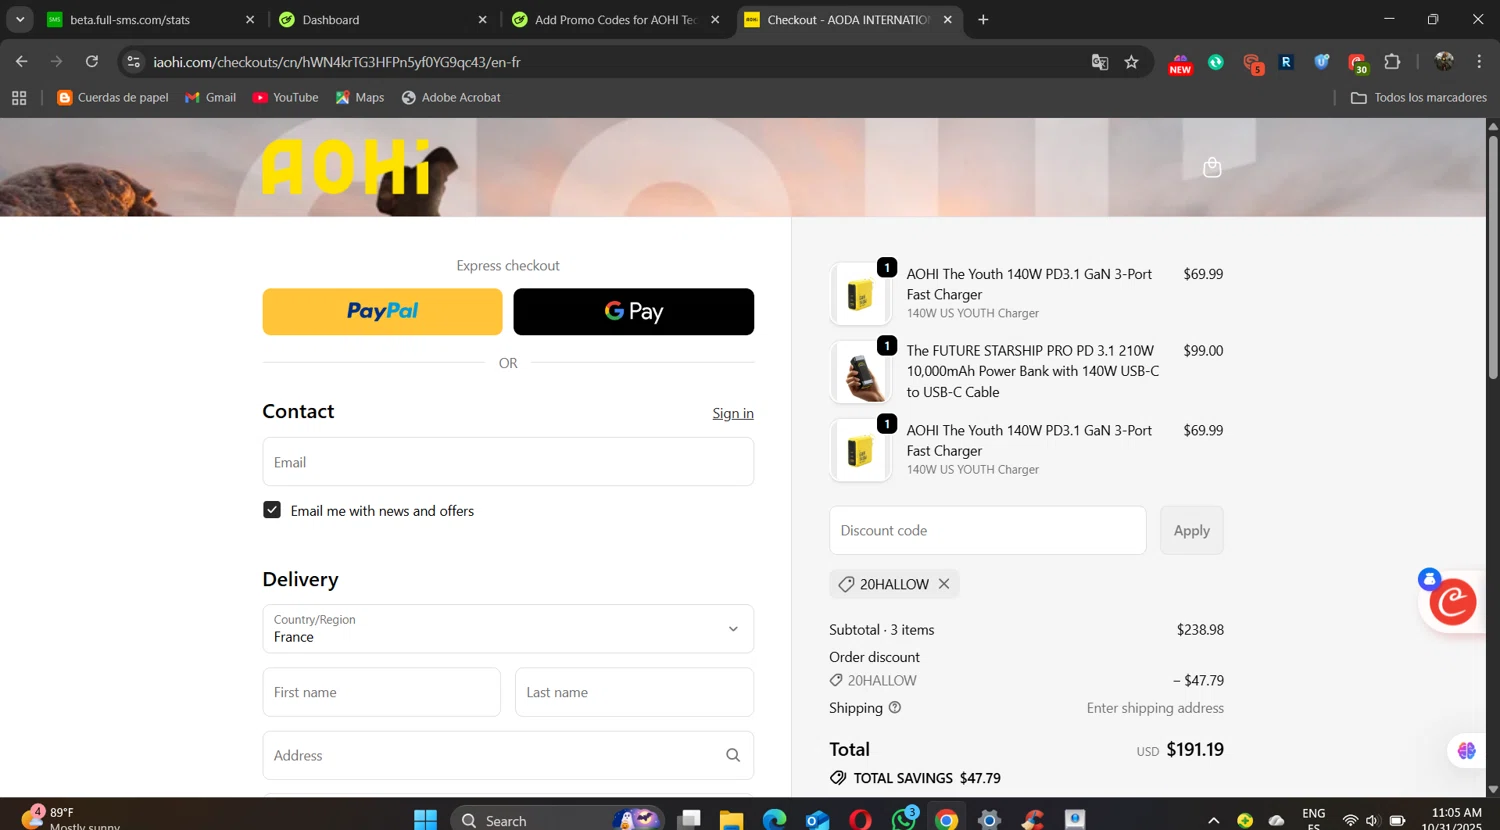Click the blue user badge above the chat widget

coord(1429,579)
